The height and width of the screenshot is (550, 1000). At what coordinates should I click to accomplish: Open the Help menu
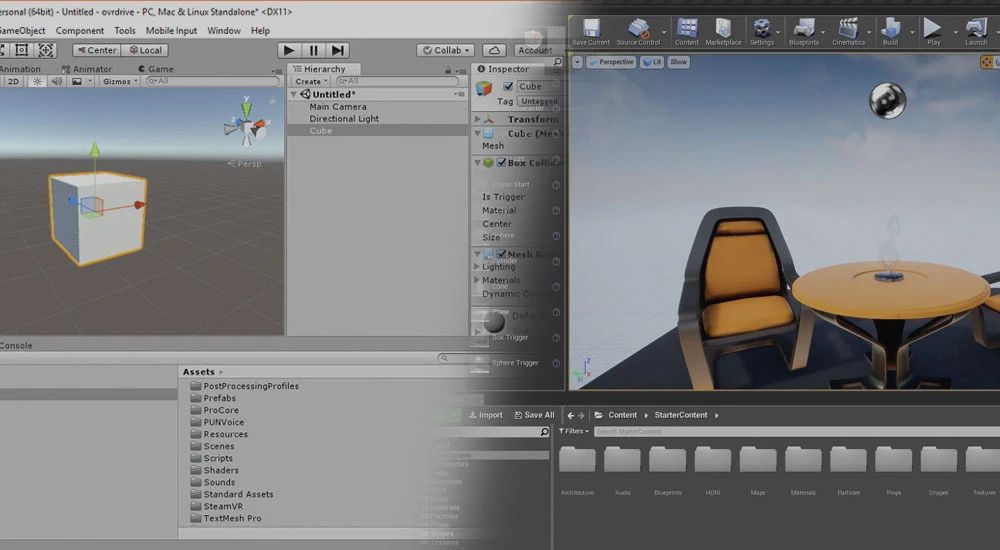click(x=260, y=31)
